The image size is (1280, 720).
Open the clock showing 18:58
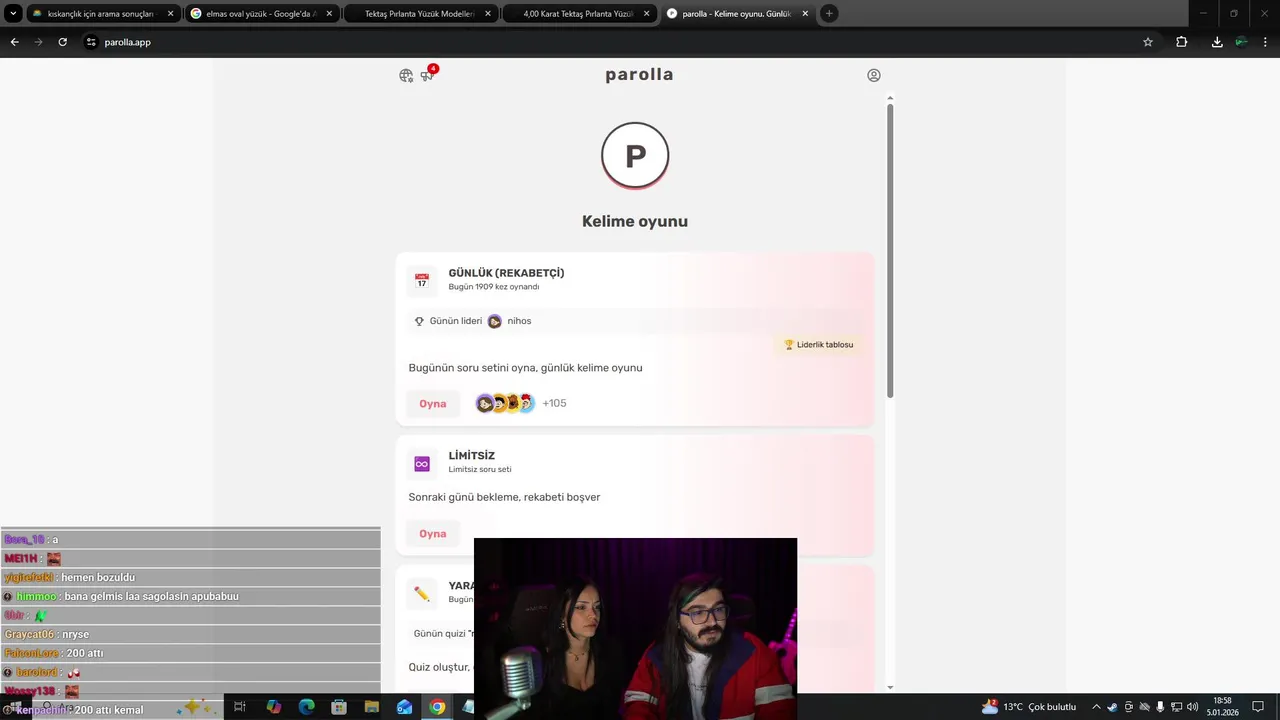point(1222,707)
